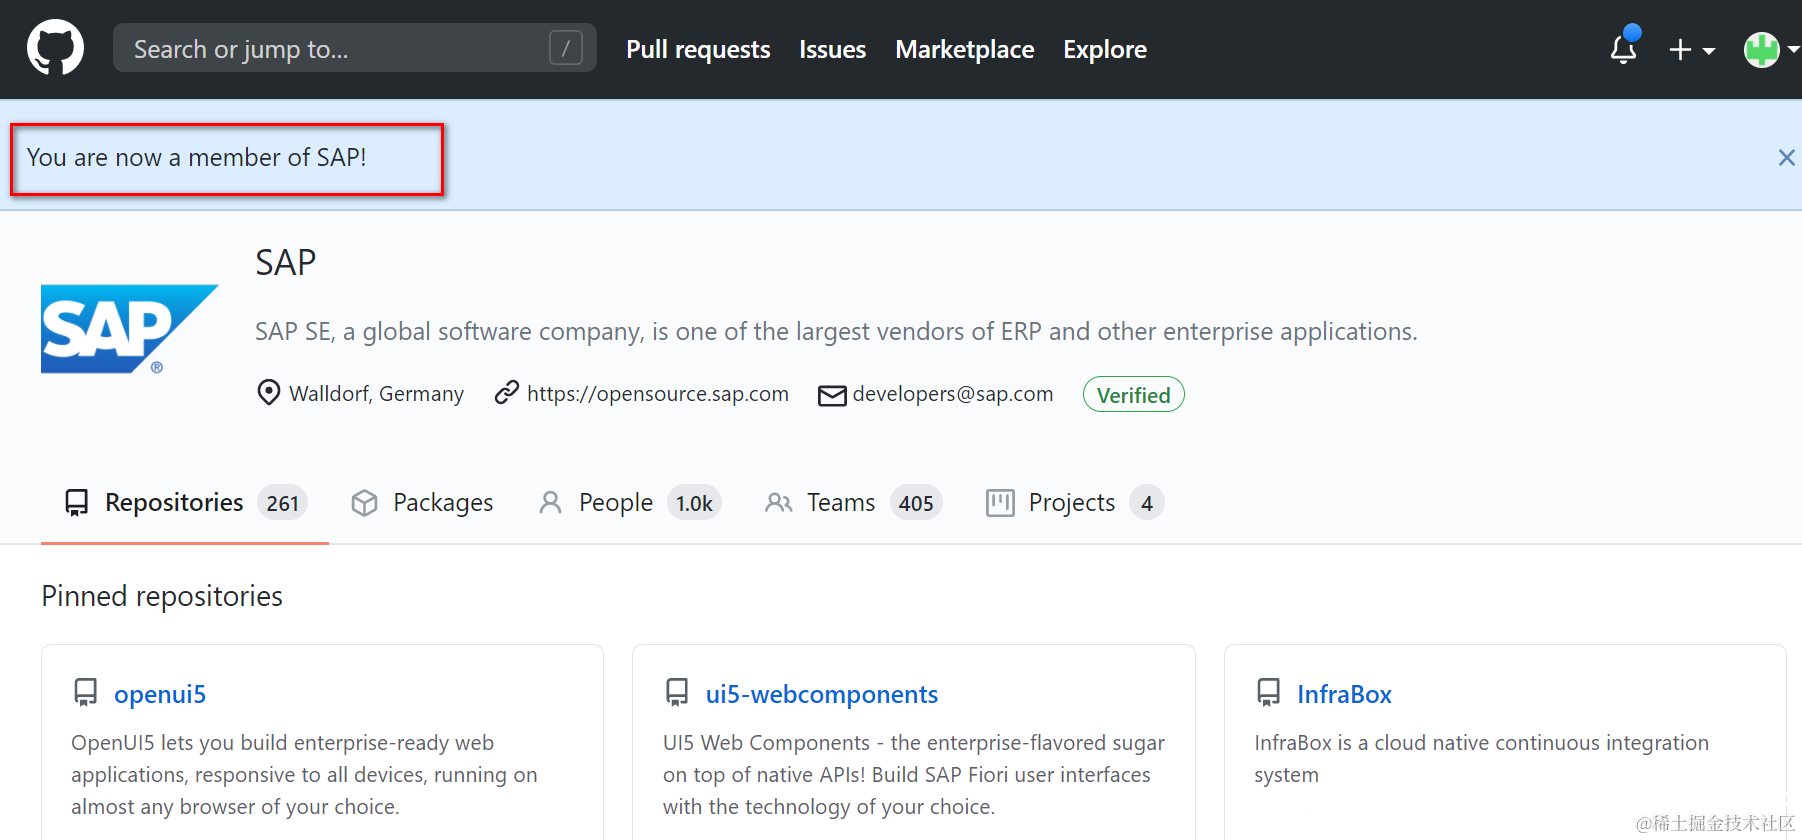Click the Walldorf, Germany location pin icon
This screenshot has height=840, width=1802.
click(268, 392)
